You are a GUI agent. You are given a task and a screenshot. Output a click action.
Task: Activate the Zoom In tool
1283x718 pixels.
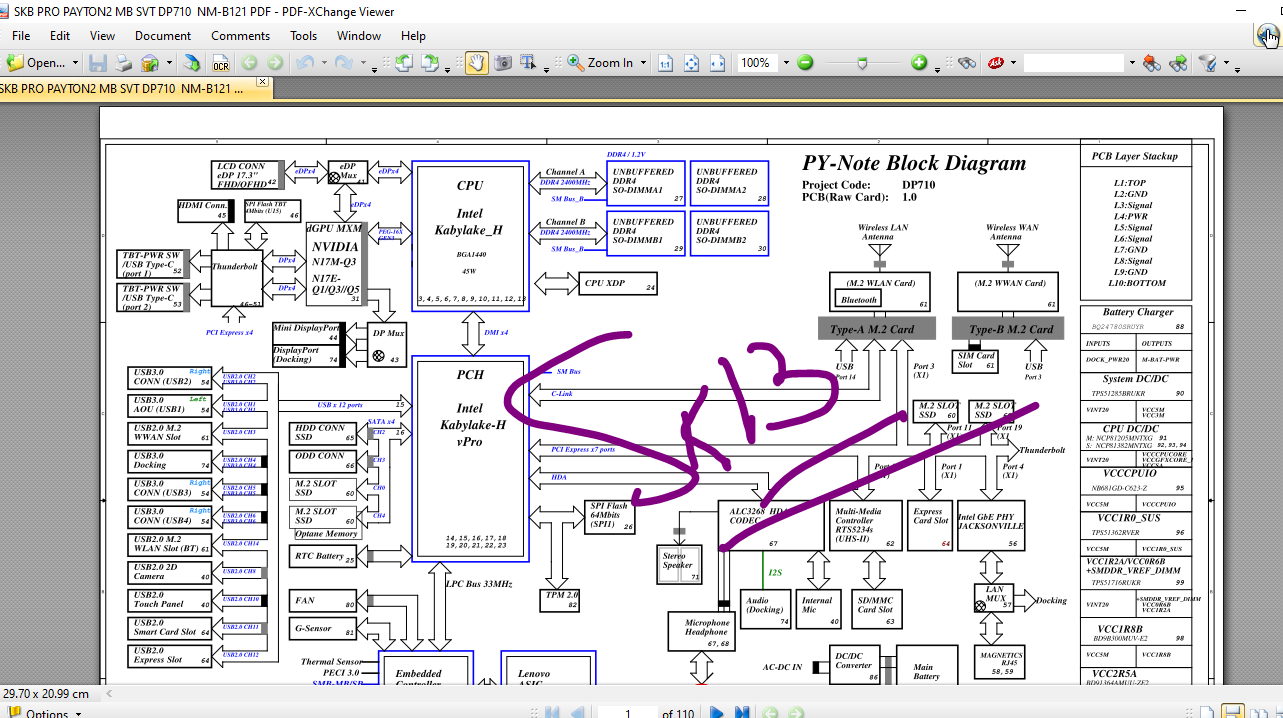[601, 63]
